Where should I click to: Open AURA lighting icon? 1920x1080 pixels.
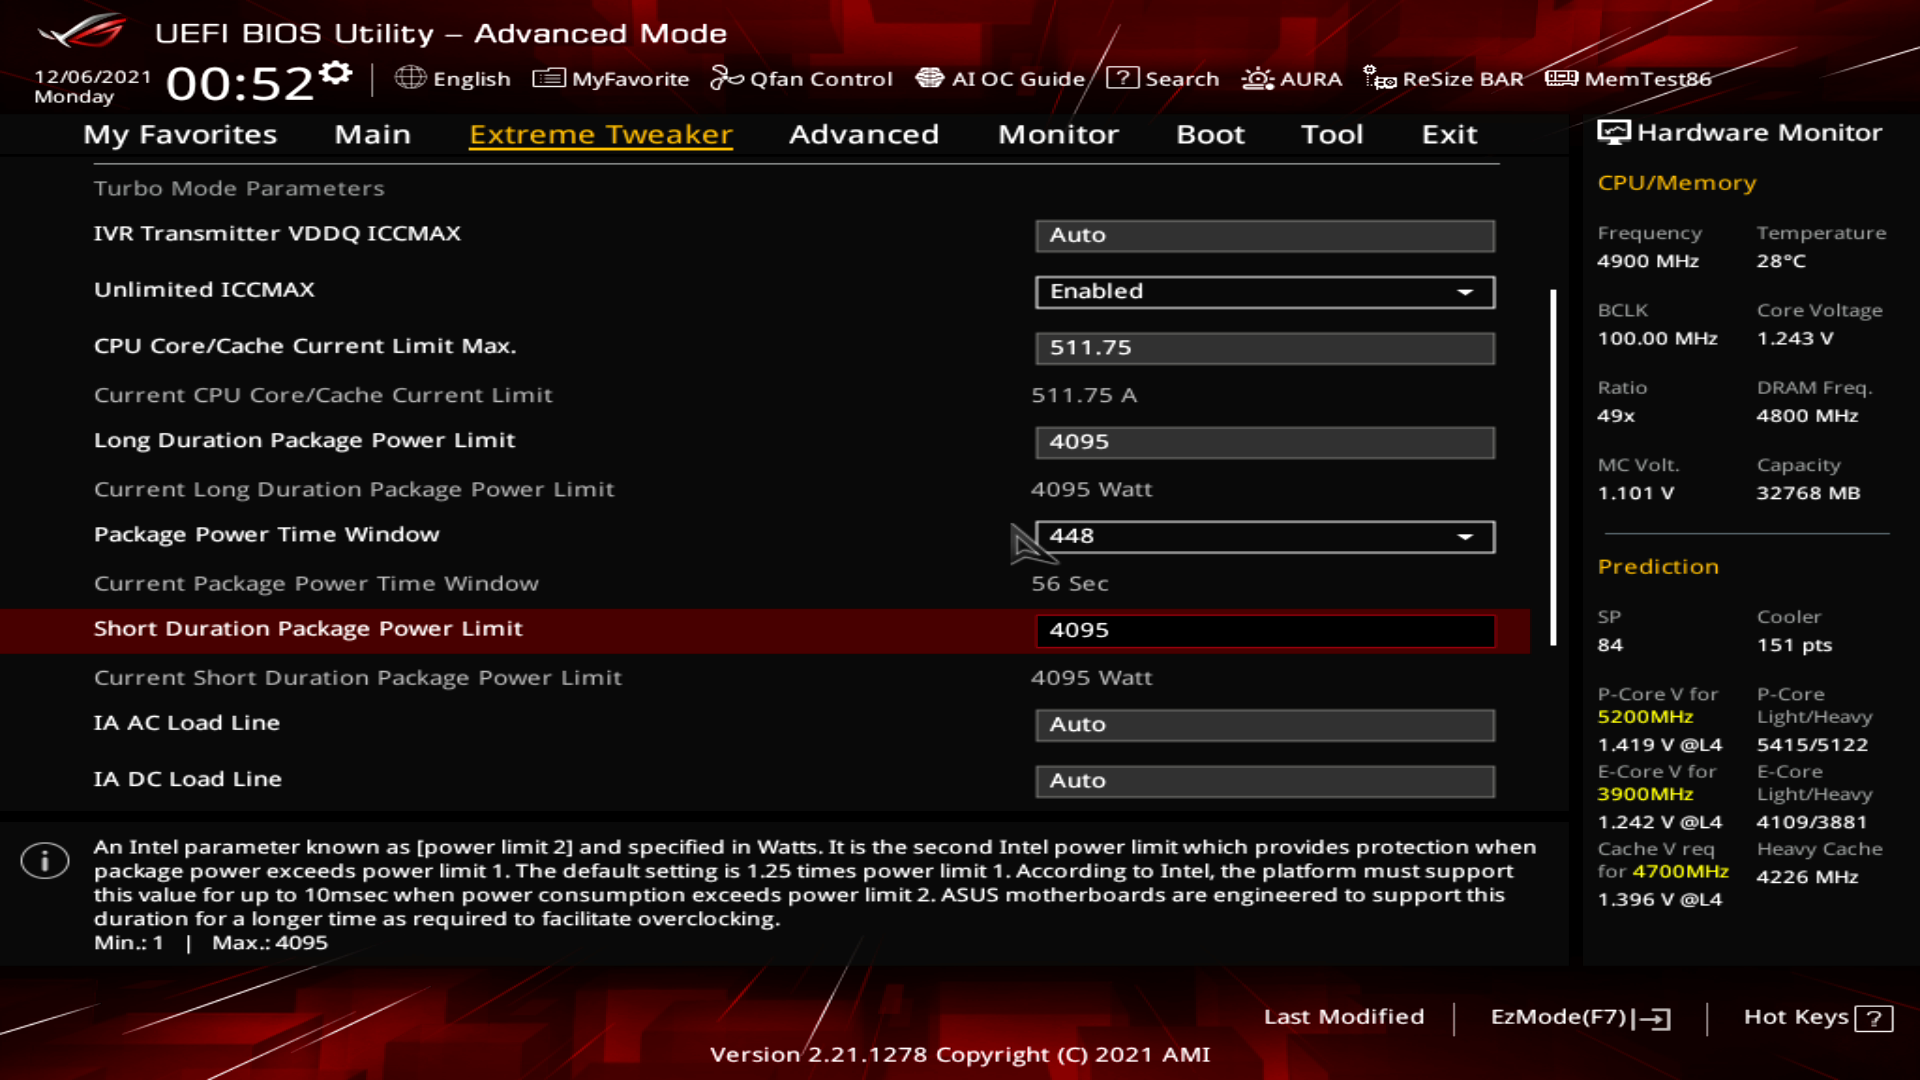point(1257,78)
